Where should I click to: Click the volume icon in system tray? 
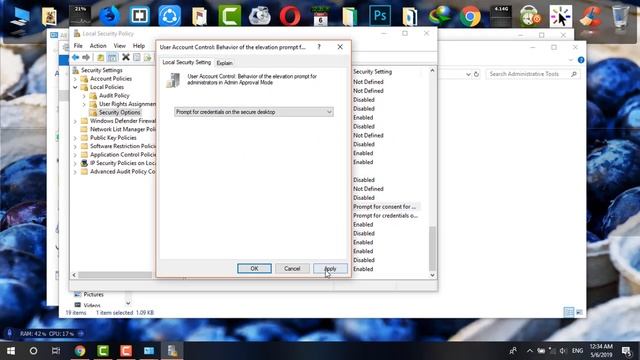563,351
